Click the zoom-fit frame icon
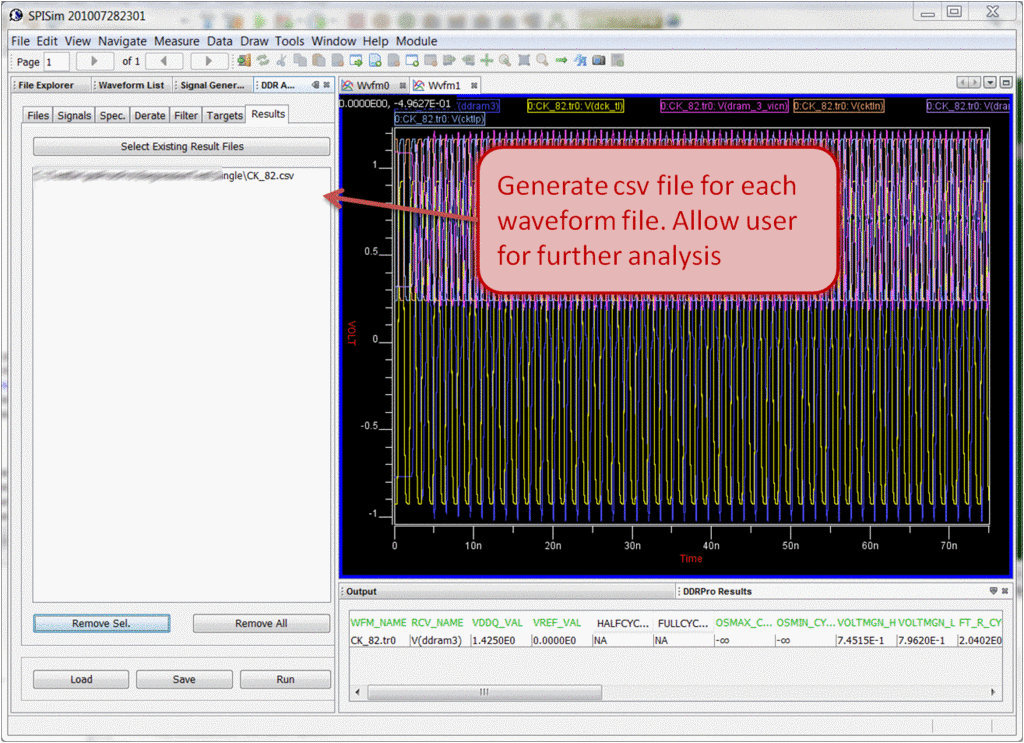Image resolution: width=1024 pixels, height=743 pixels. [x=524, y=61]
